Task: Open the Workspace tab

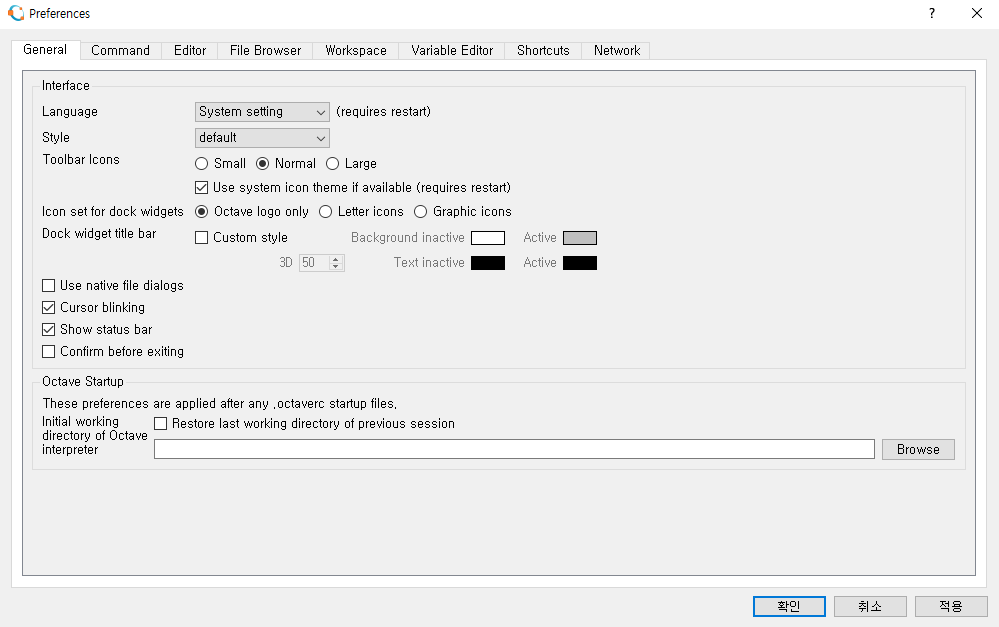Action: (356, 50)
